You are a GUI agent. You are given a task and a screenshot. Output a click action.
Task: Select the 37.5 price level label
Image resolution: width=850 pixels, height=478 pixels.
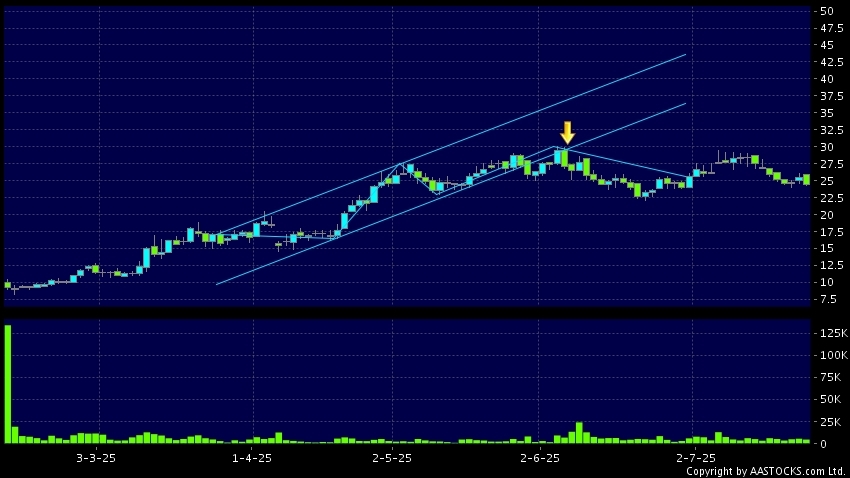pos(832,96)
